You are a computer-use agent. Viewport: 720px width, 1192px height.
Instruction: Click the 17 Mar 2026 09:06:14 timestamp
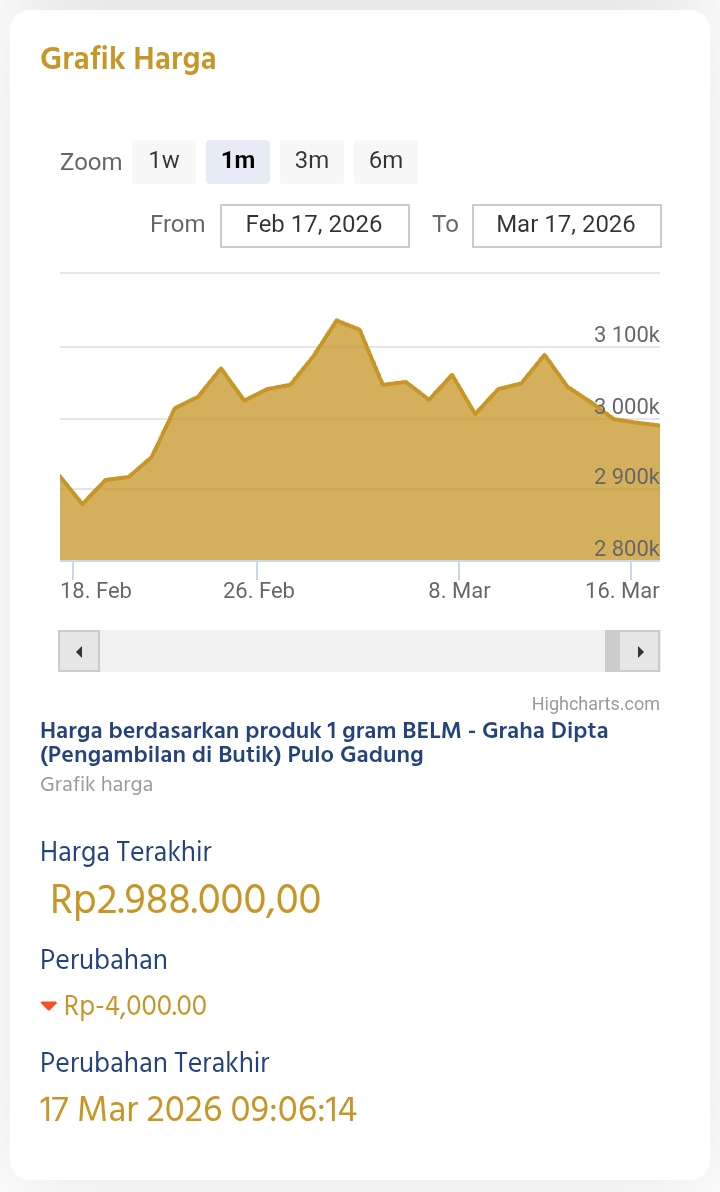(198, 1109)
